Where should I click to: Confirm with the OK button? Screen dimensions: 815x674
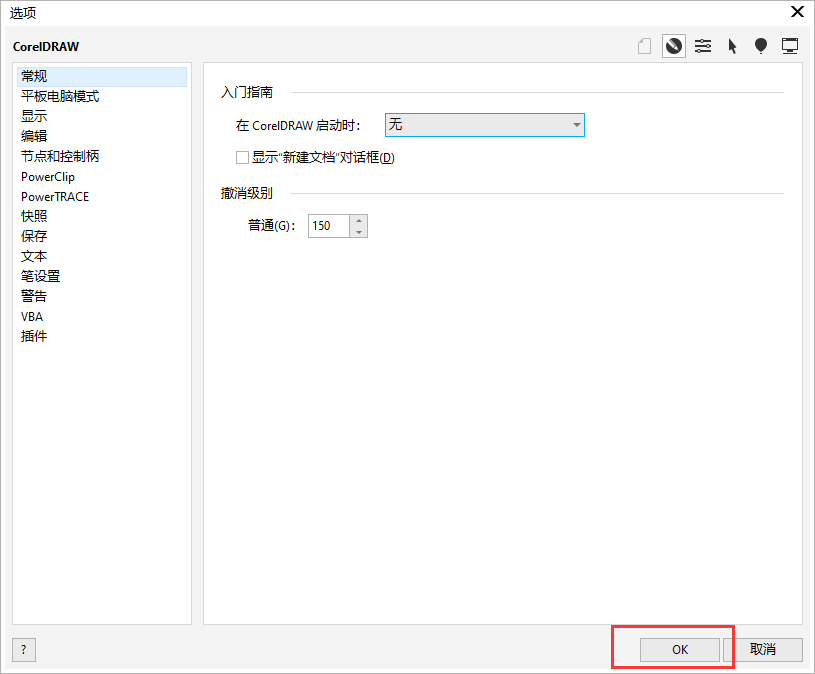680,650
